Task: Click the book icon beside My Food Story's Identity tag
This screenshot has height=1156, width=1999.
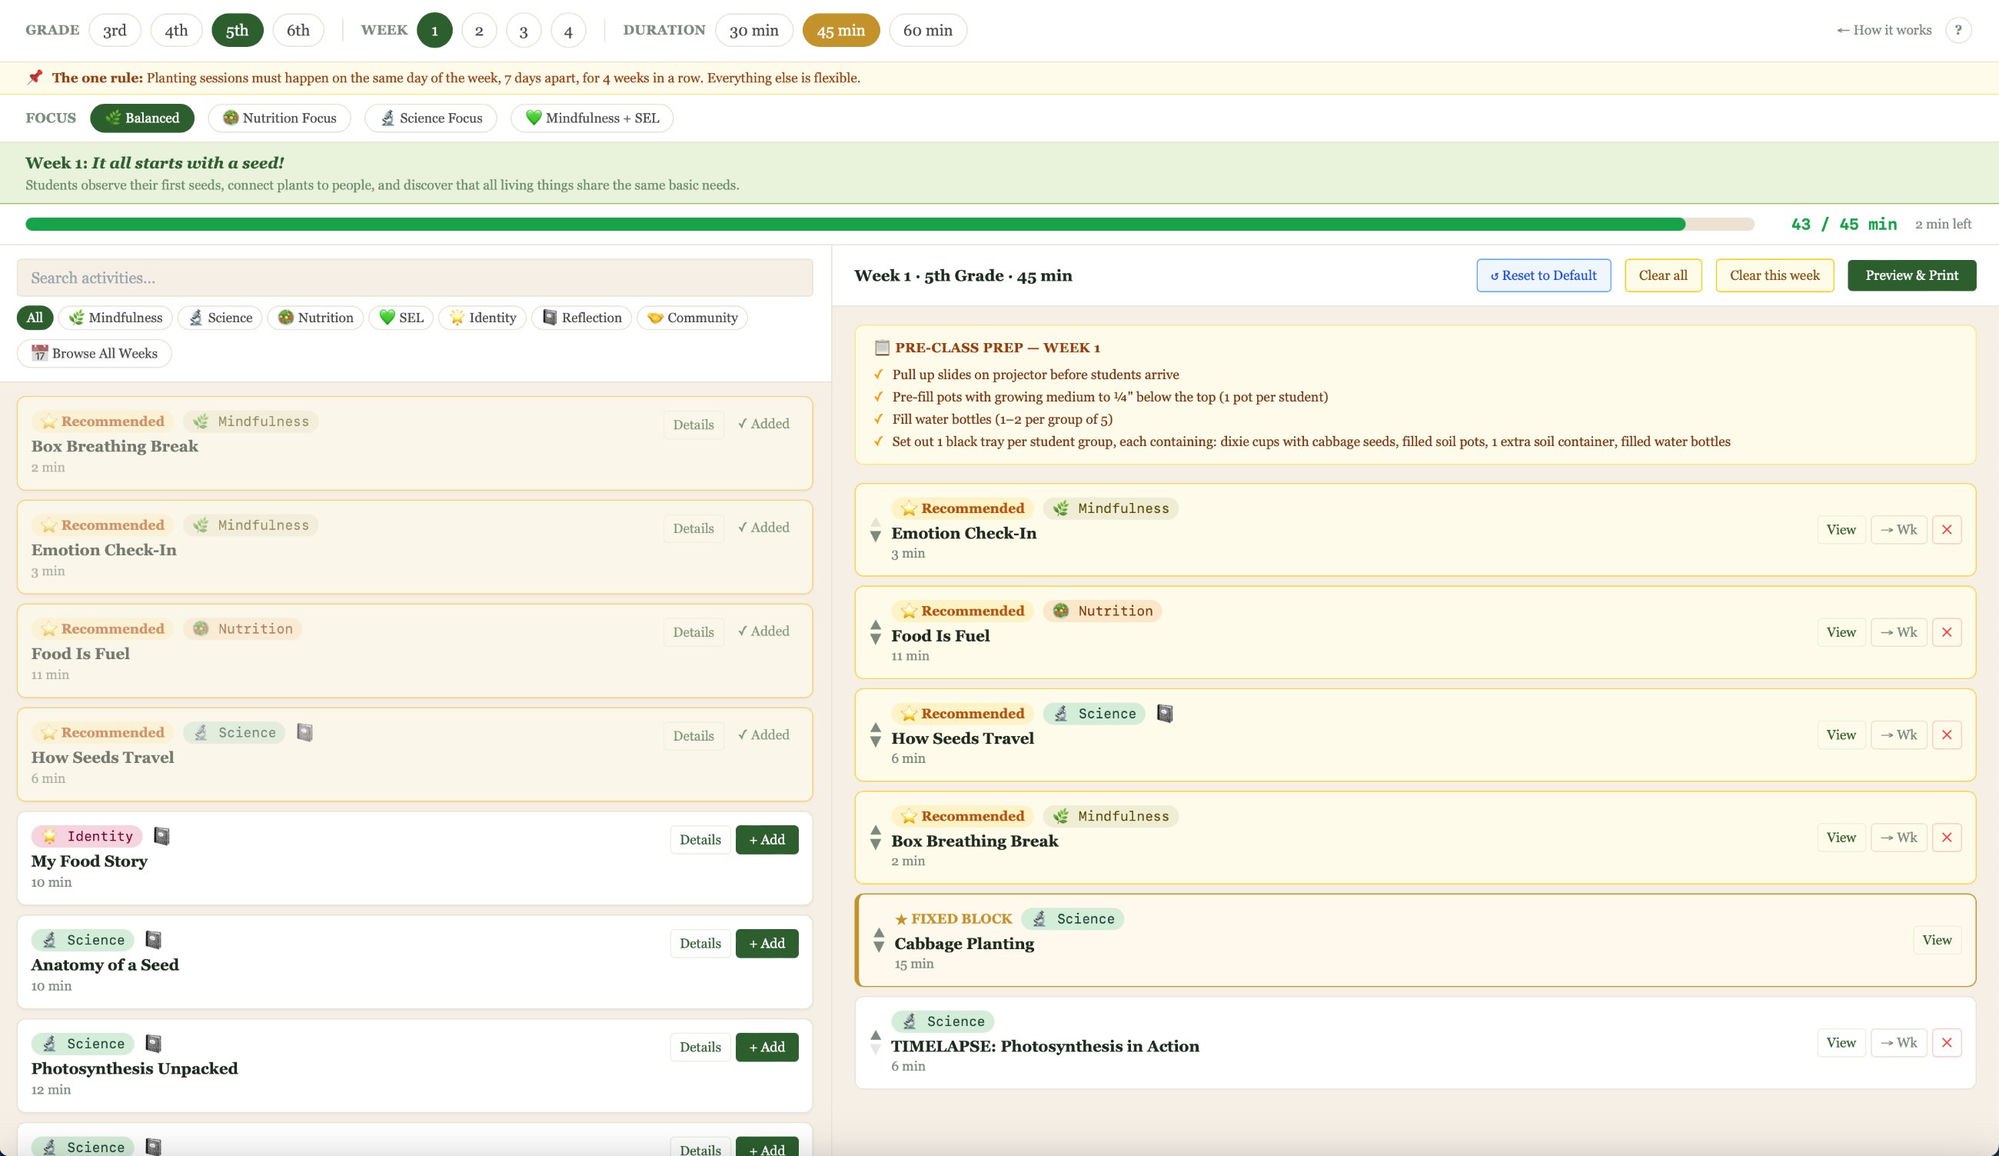Action: point(161,836)
